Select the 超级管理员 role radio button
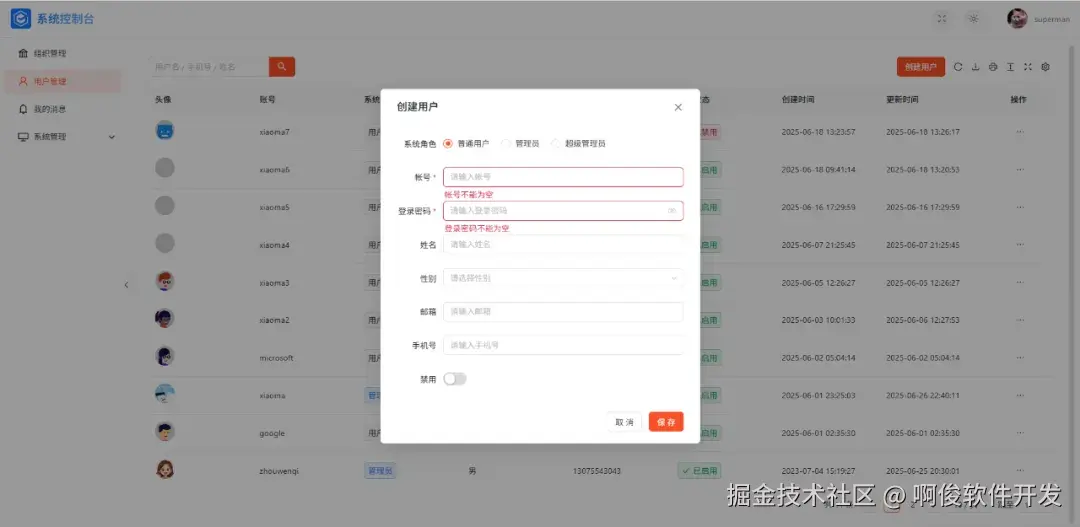The width and height of the screenshot is (1080, 527). point(556,144)
